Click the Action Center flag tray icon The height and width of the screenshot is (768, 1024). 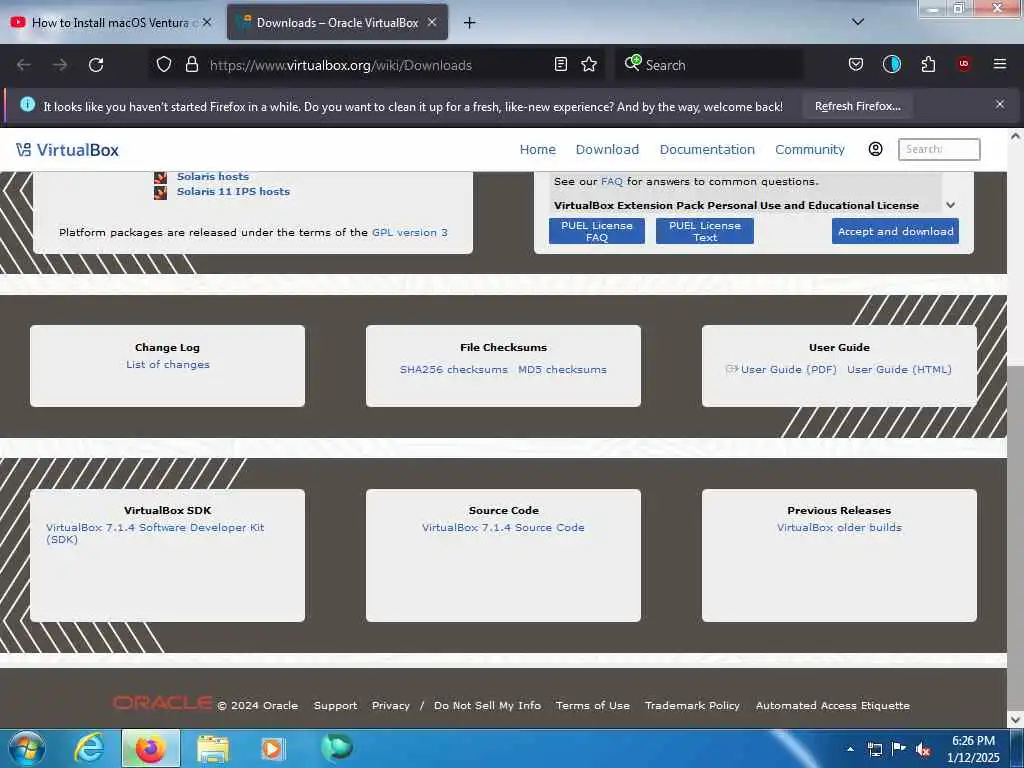click(898, 749)
